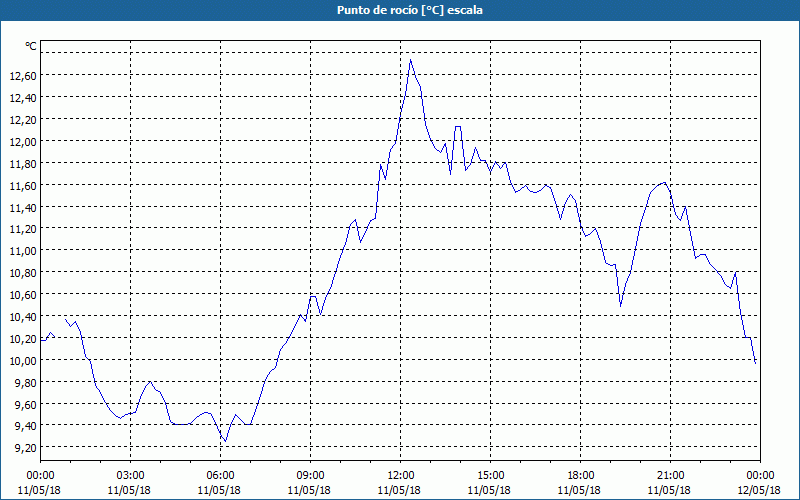This screenshot has height=500, width=800.
Task: Click the 11,60 axis value
Action: pos(23,185)
